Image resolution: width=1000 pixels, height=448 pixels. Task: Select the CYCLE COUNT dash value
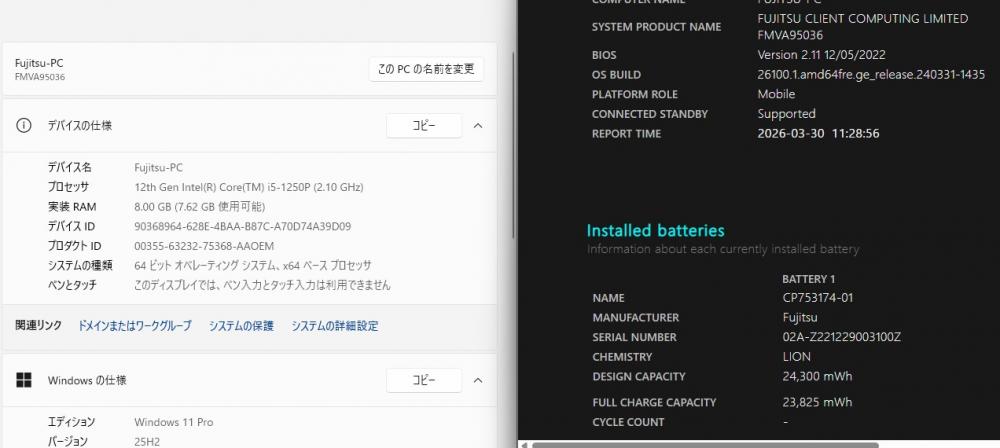pos(785,422)
